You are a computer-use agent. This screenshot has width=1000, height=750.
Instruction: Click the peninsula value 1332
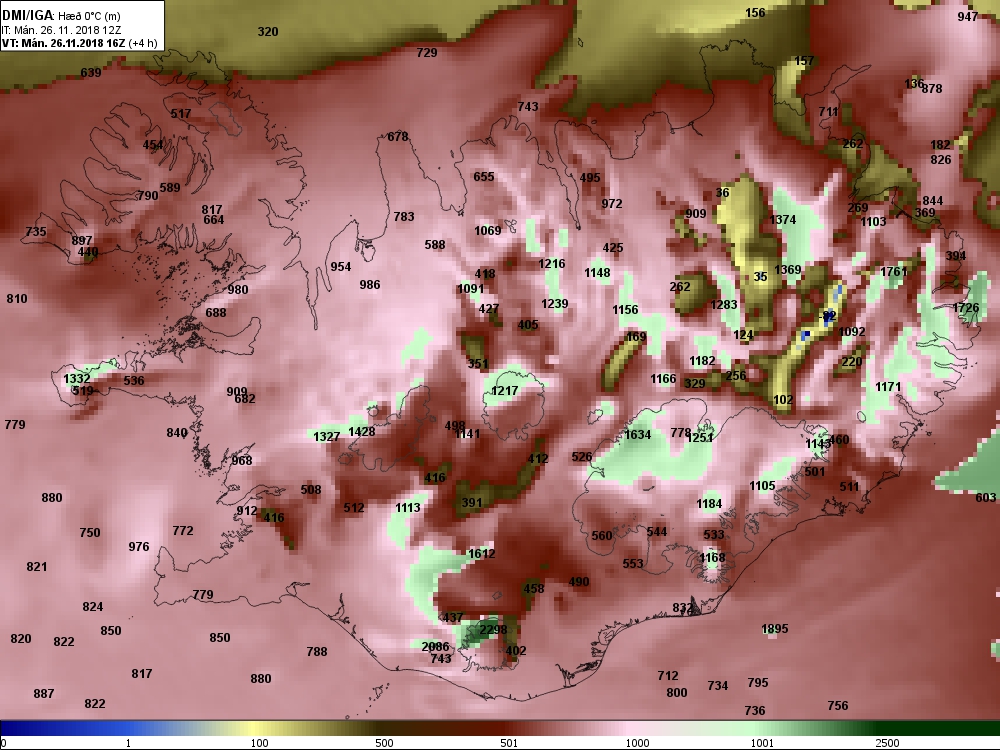77,379
